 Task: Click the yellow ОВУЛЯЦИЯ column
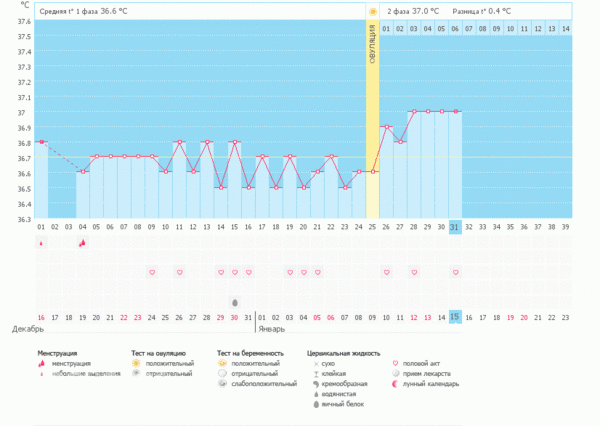372,120
